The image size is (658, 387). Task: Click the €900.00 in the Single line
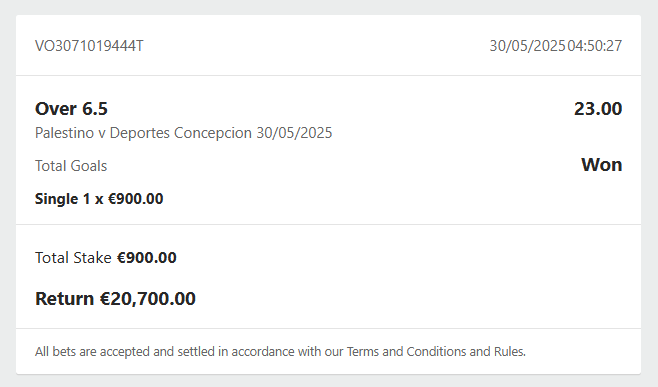(x=136, y=199)
